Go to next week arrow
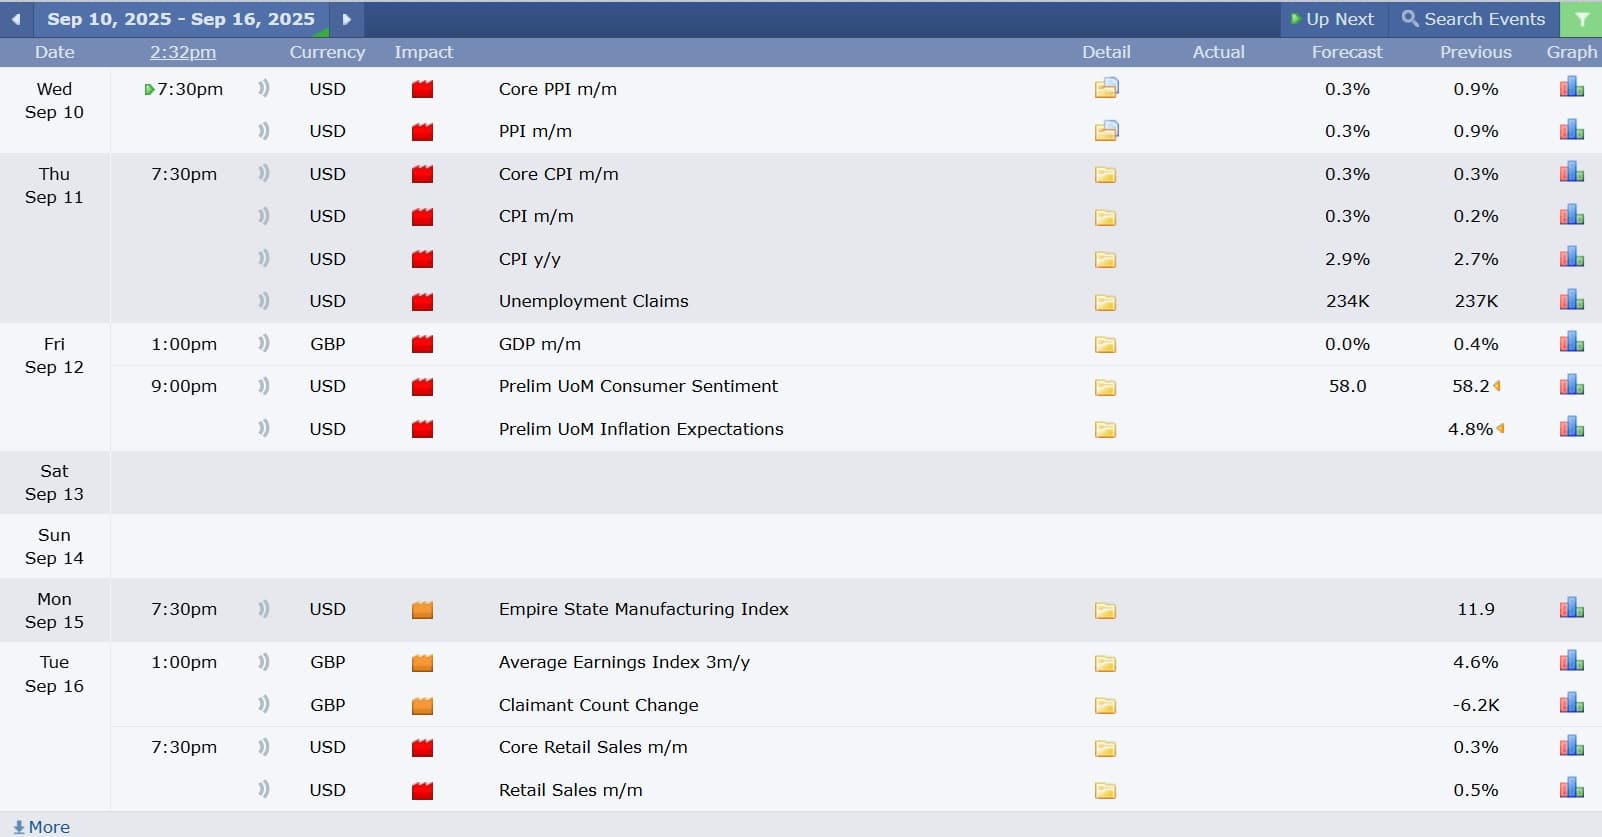This screenshot has height=837, width=1602. 347,19
